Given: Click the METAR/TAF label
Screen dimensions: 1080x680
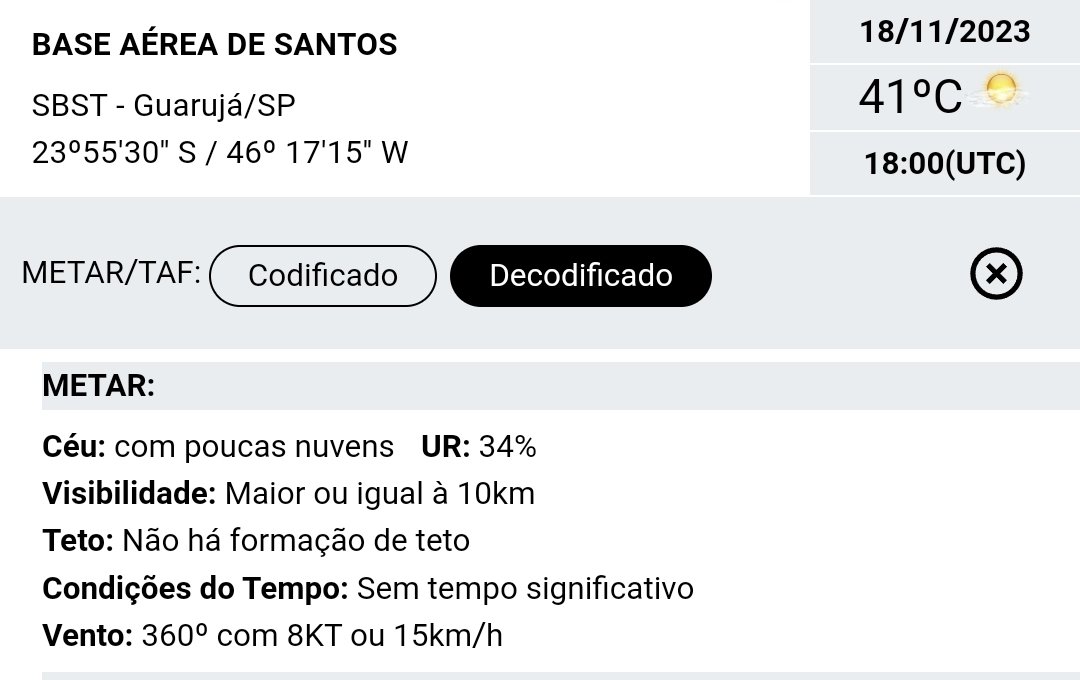Looking at the screenshot, I should pos(111,273).
